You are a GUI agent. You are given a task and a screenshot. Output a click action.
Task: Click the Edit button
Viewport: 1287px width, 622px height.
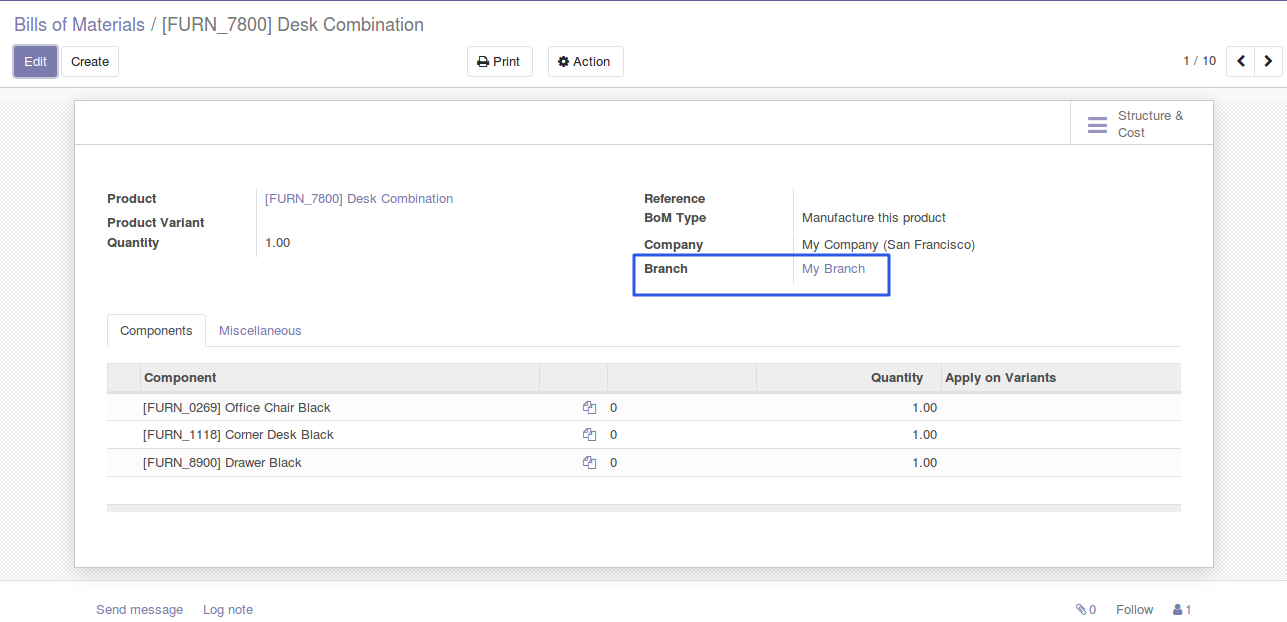tap(35, 62)
